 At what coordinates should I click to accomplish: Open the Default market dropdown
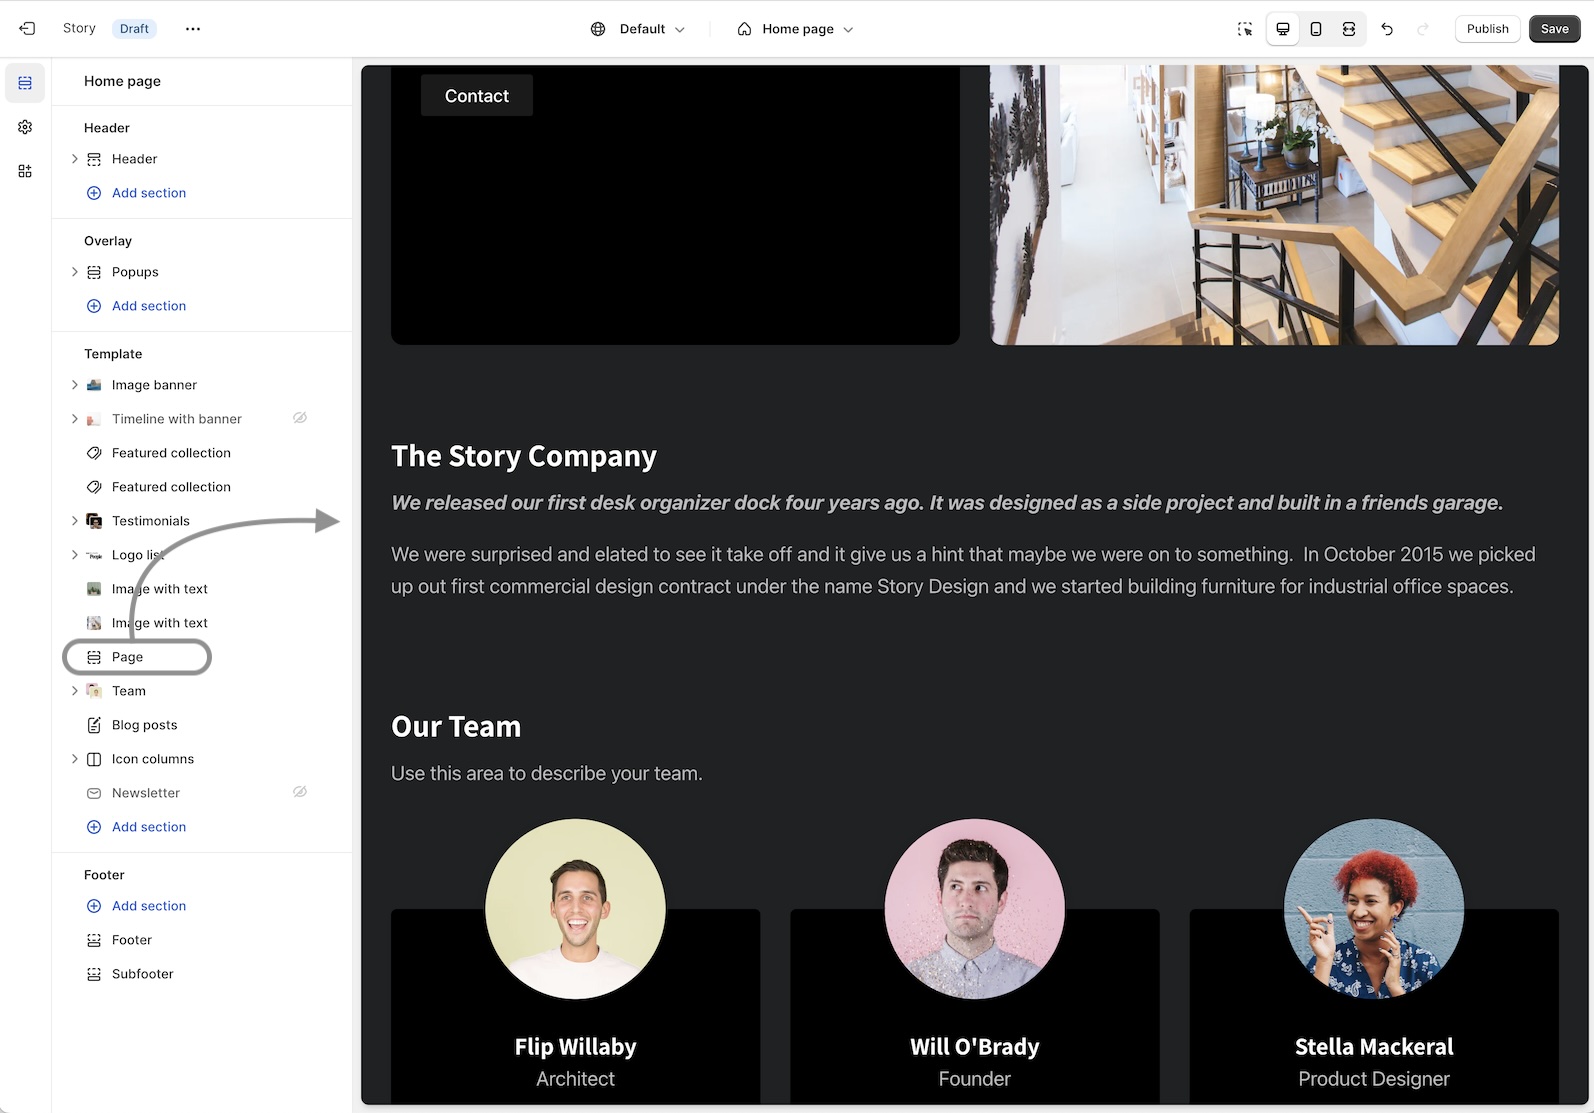click(x=638, y=29)
